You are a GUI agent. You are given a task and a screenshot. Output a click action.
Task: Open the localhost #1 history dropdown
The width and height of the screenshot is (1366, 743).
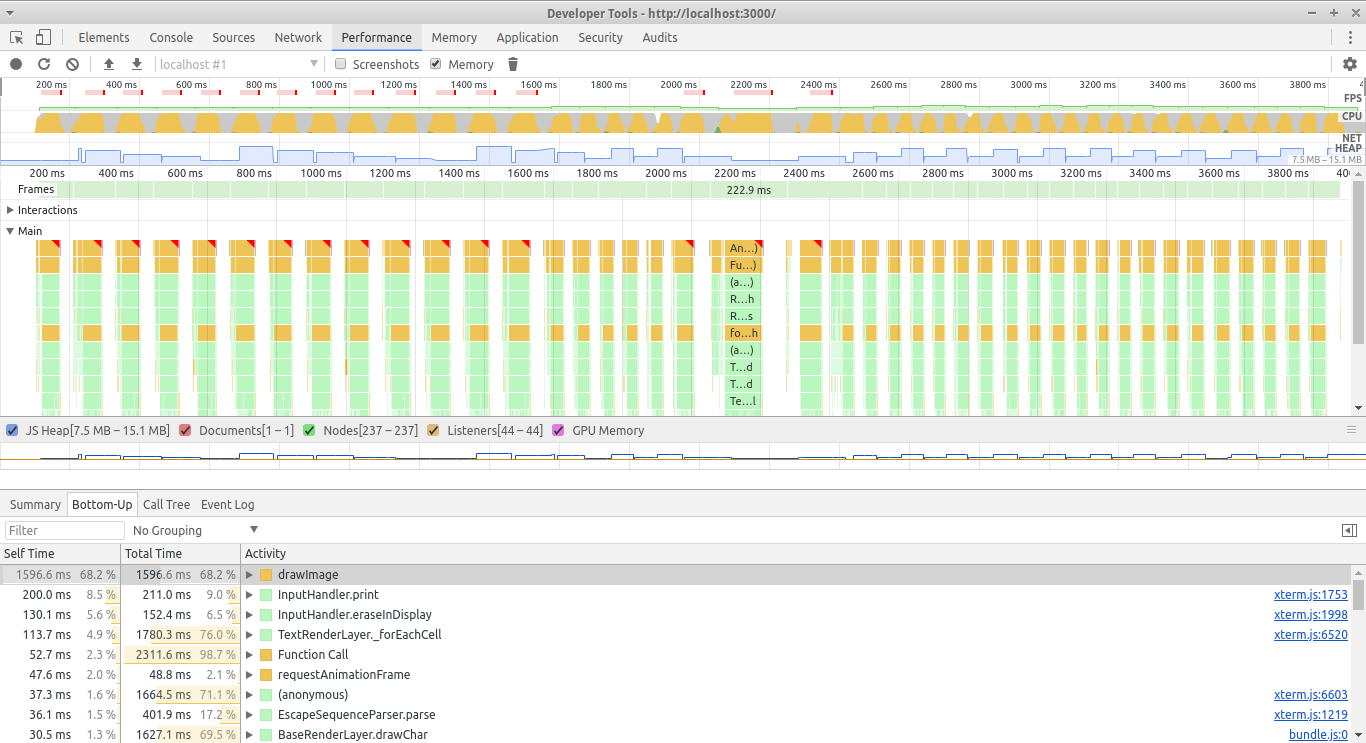315,63
